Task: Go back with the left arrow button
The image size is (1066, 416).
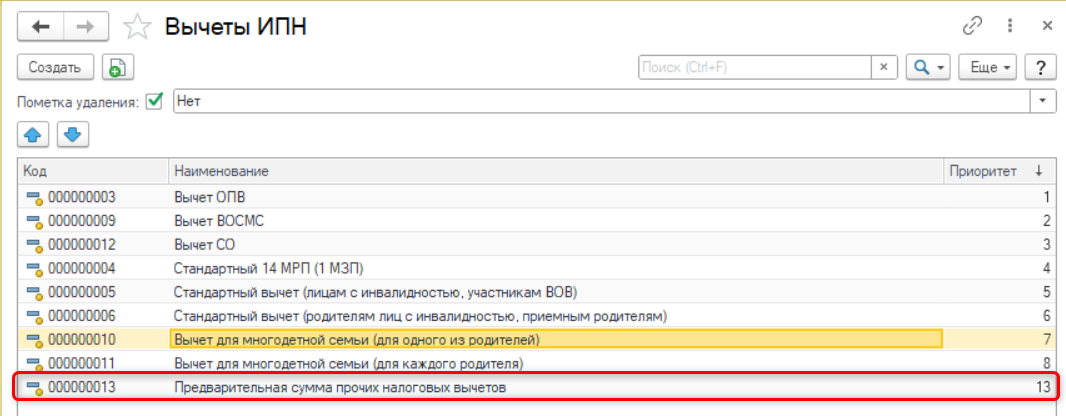Action: pos(41,27)
